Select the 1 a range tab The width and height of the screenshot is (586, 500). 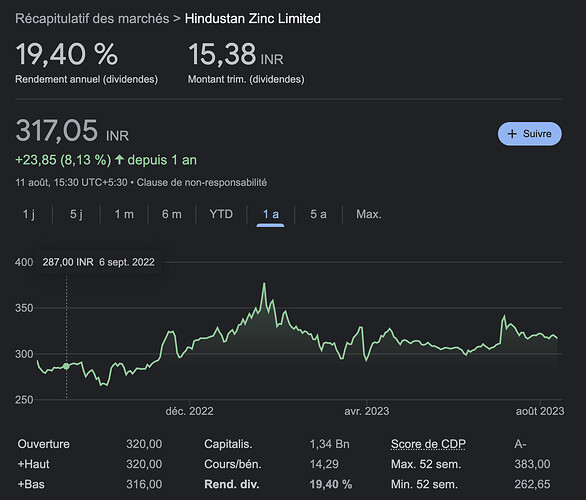pyautogui.click(x=271, y=215)
